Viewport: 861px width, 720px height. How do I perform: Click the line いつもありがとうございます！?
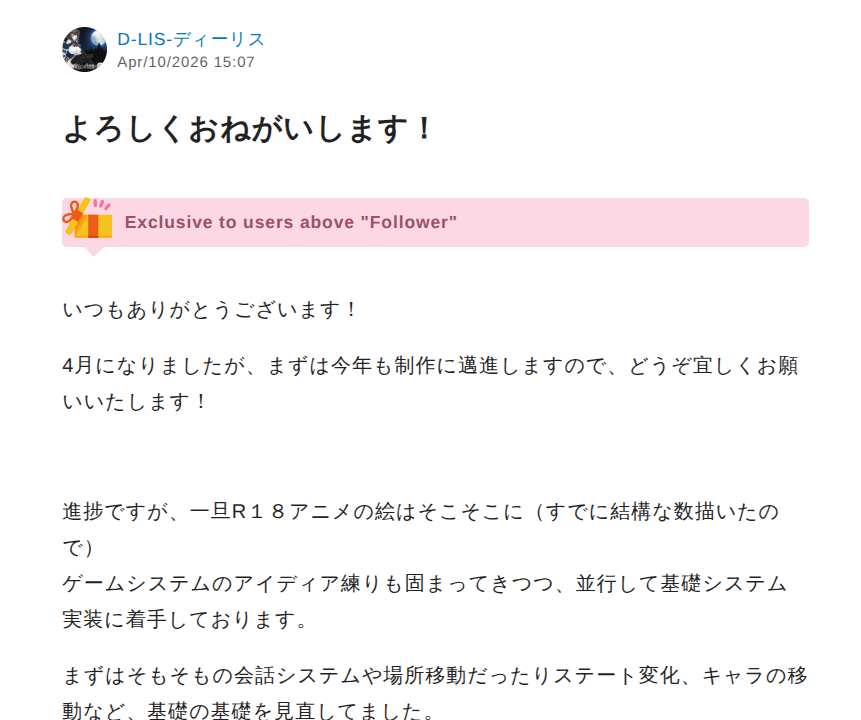click(210, 310)
